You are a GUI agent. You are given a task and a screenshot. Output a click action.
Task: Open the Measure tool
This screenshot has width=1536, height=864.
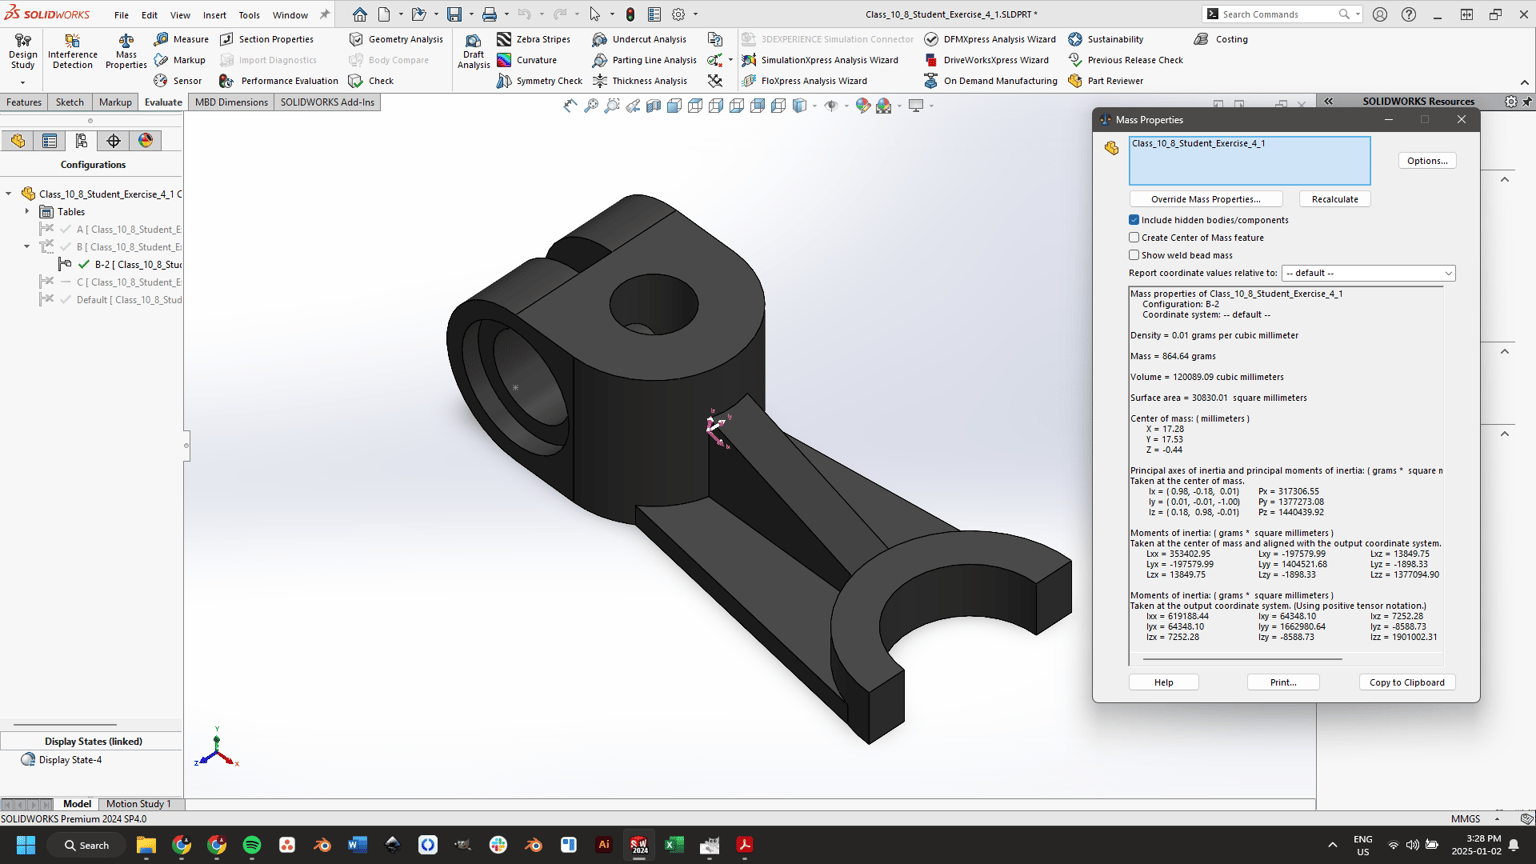coord(181,39)
